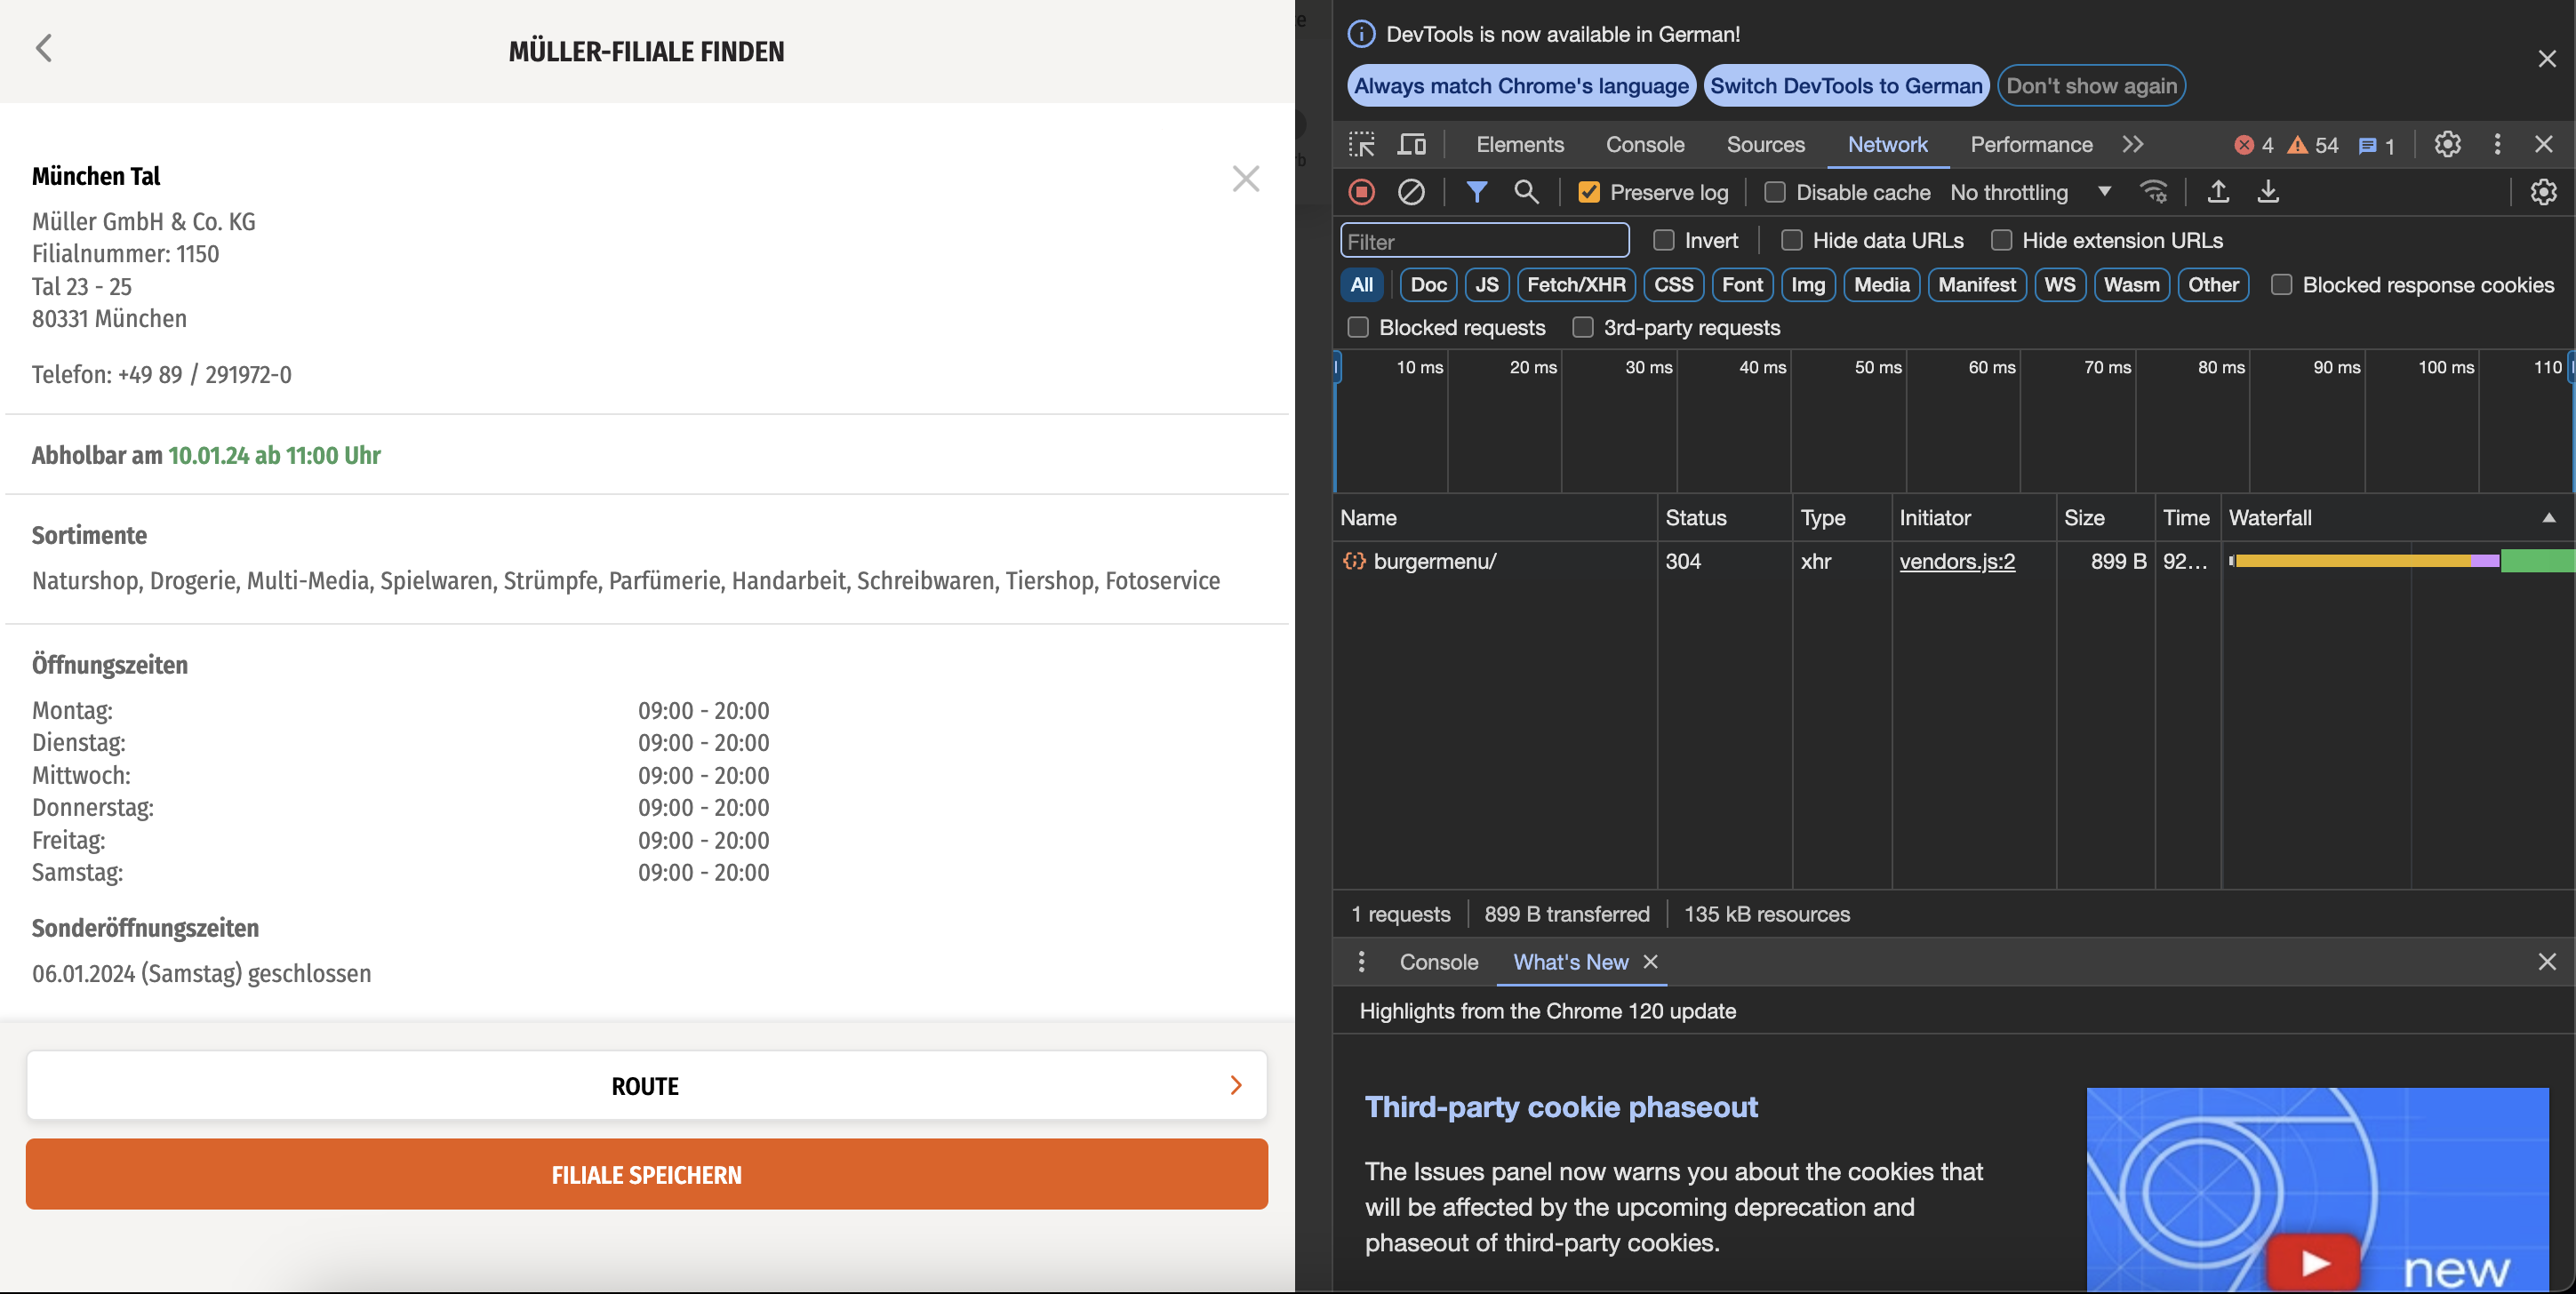The height and width of the screenshot is (1294, 2576).
Task: Click into the network Filter field
Action: click(1484, 241)
